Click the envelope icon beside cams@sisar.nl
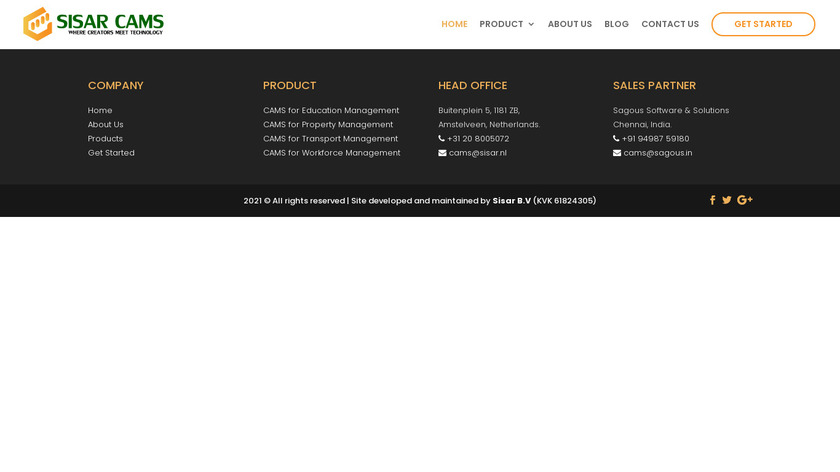The height and width of the screenshot is (472, 840). (442, 153)
